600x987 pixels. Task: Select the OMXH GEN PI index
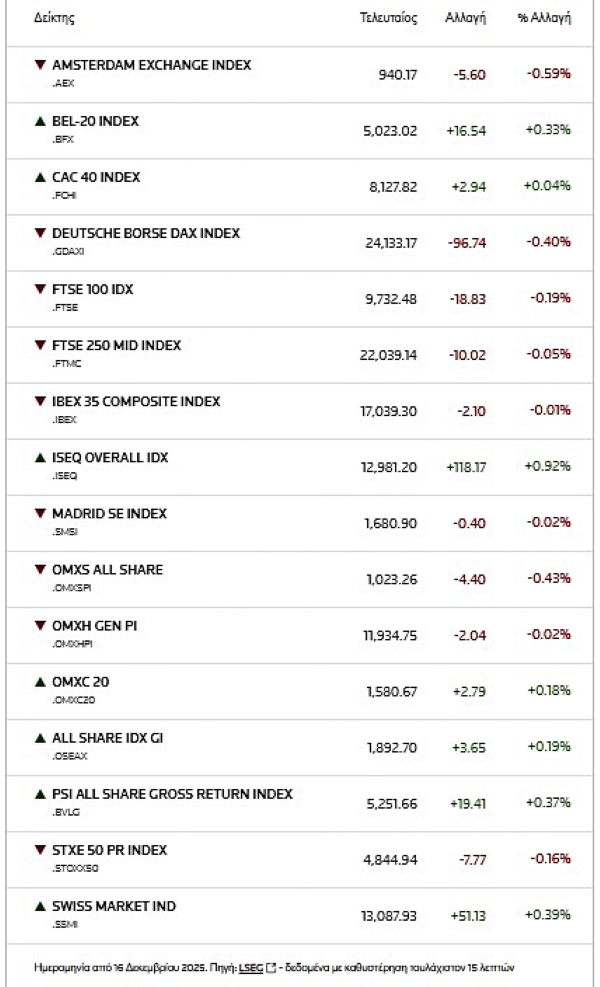click(x=96, y=625)
